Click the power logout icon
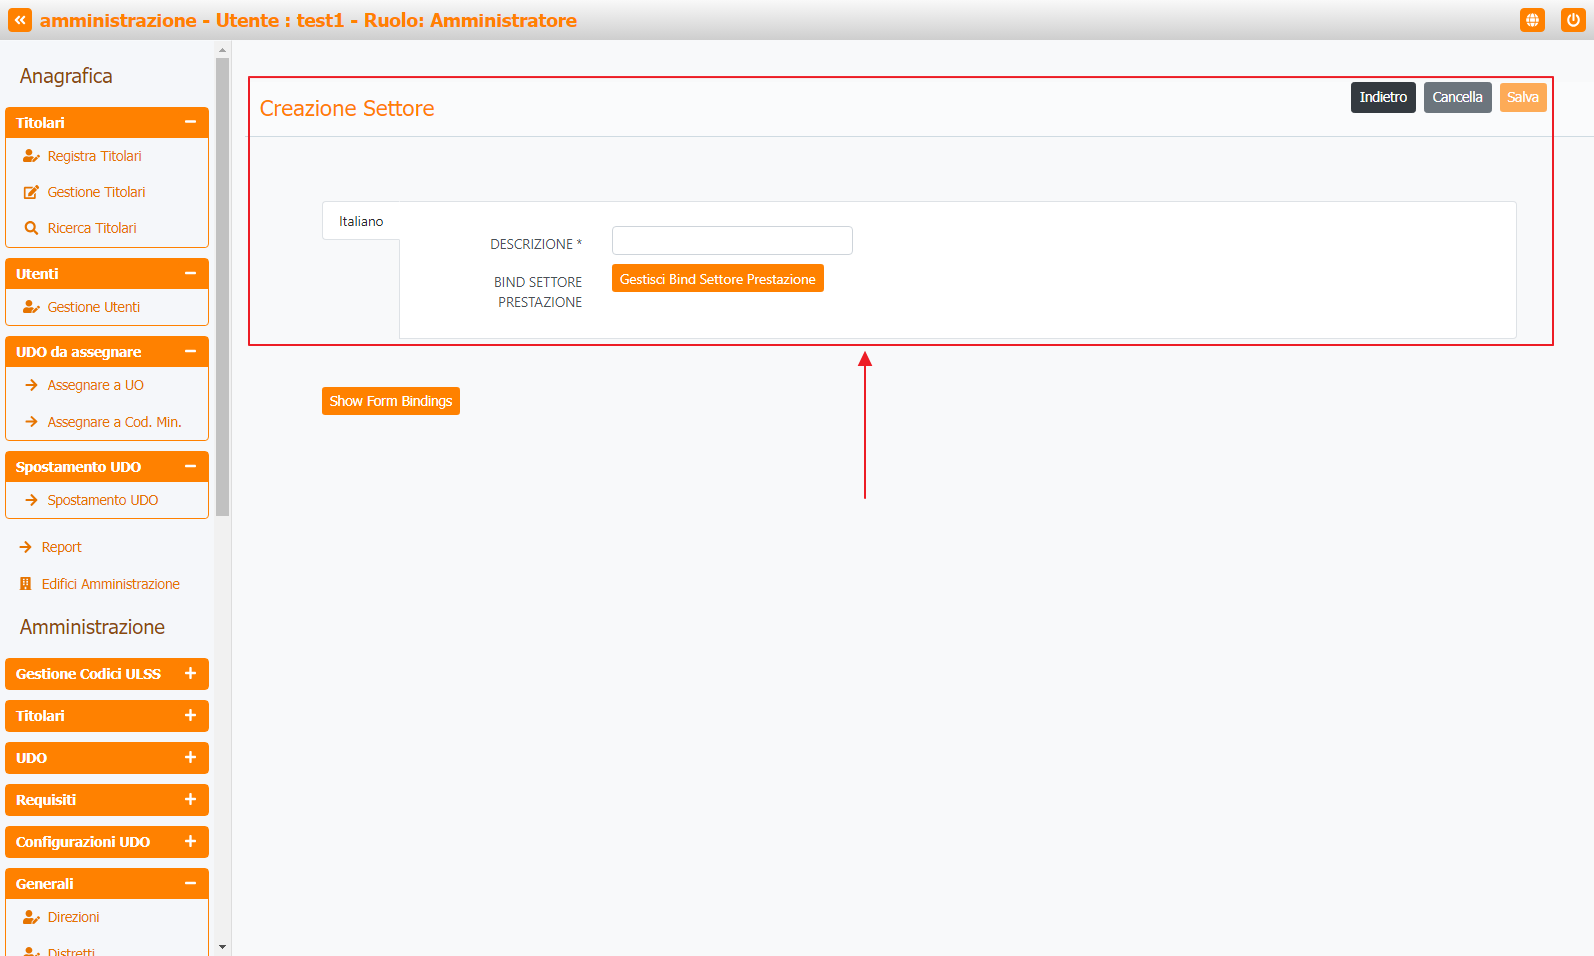 tap(1573, 20)
